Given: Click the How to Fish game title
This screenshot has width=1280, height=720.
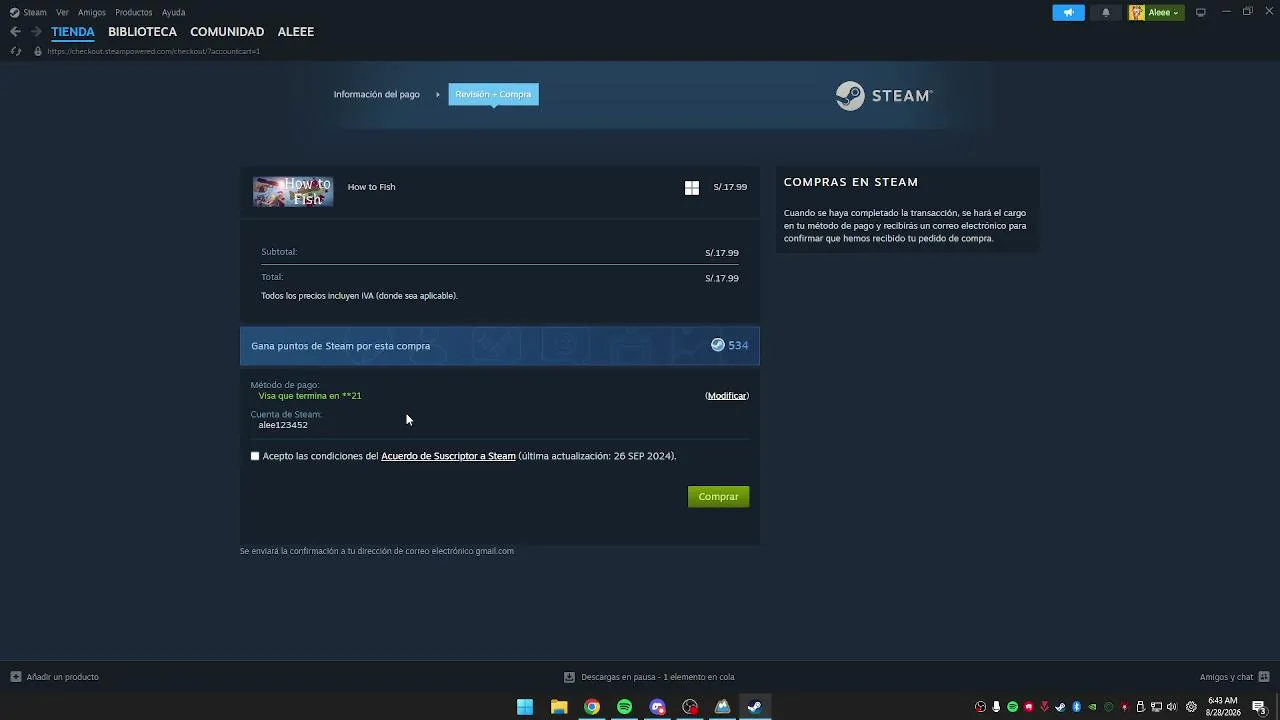Looking at the screenshot, I should click(371, 187).
